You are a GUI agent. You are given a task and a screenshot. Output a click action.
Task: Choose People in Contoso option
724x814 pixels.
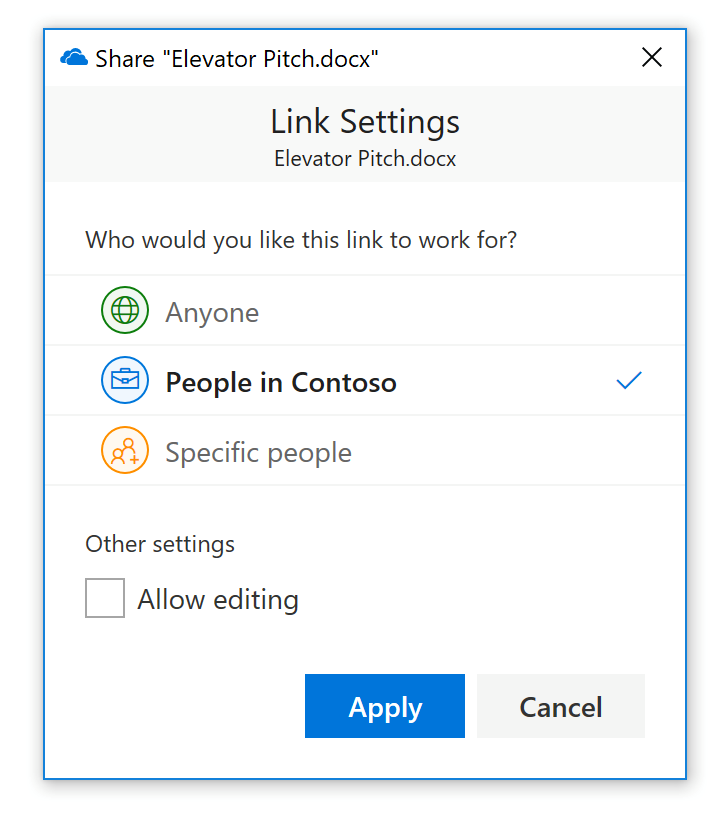pyautogui.click(x=281, y=382)
